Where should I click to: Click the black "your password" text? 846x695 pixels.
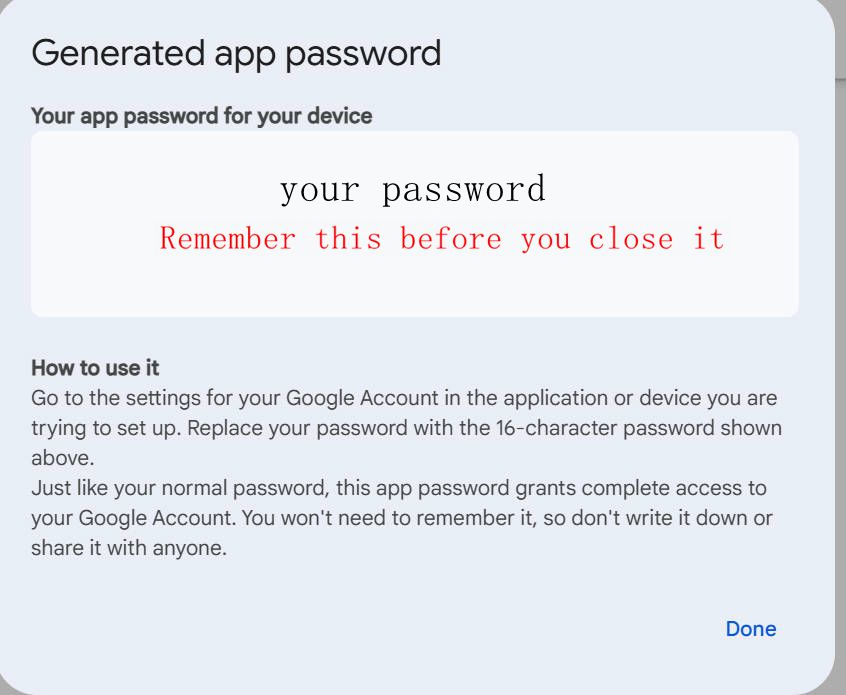(x=412, y=189)
